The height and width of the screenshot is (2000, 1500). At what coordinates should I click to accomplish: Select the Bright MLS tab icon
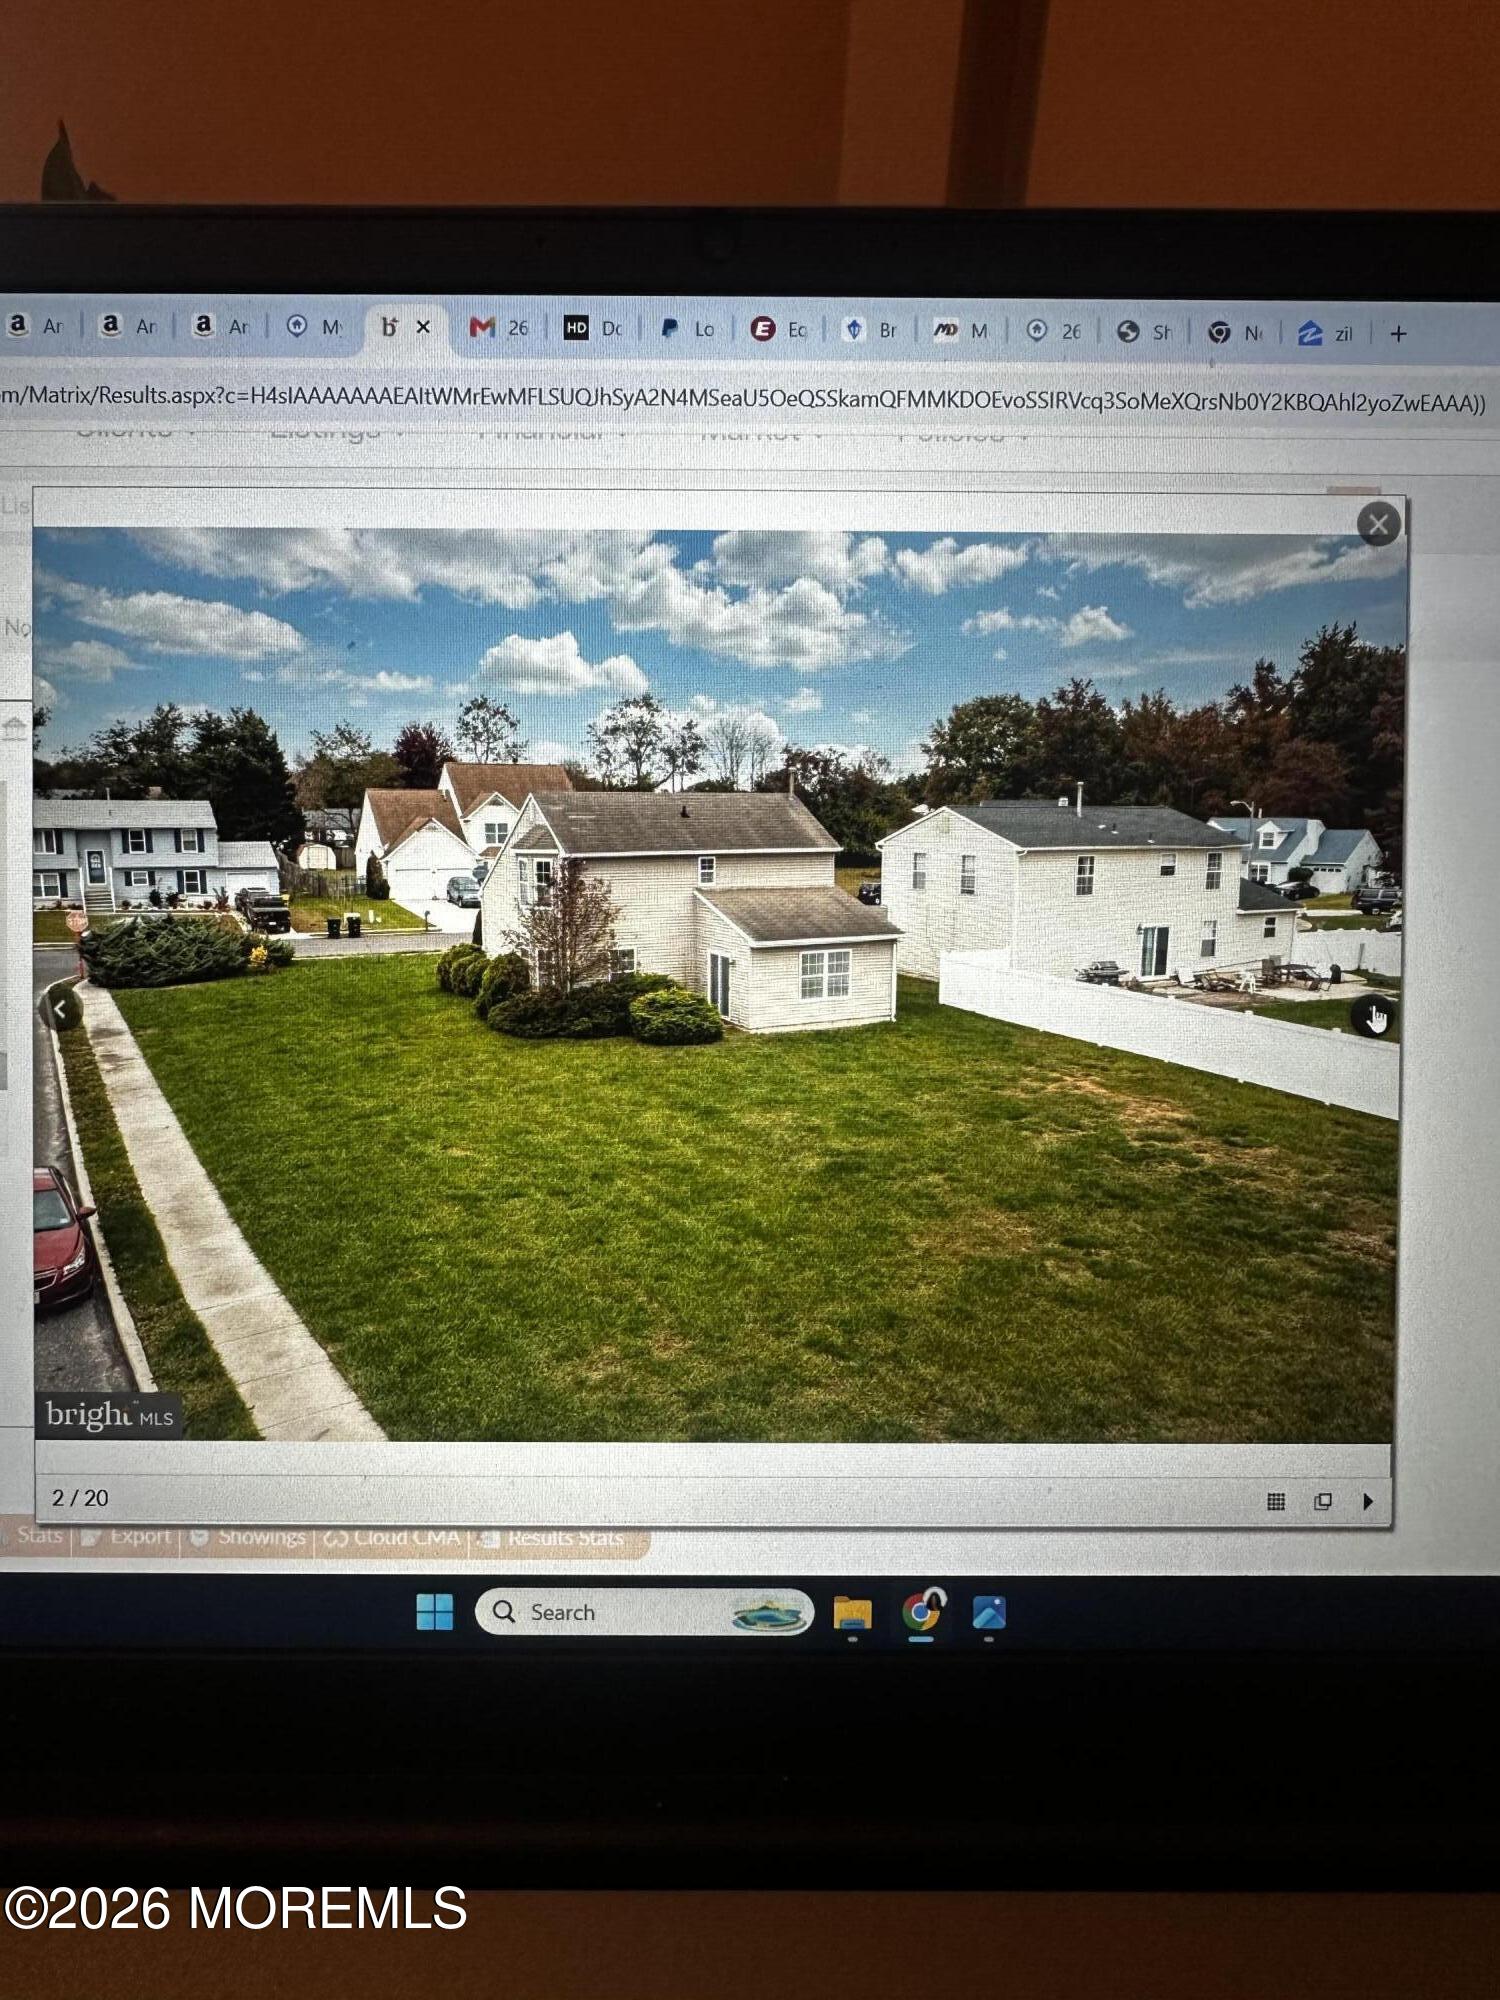(x=389, y=327)
